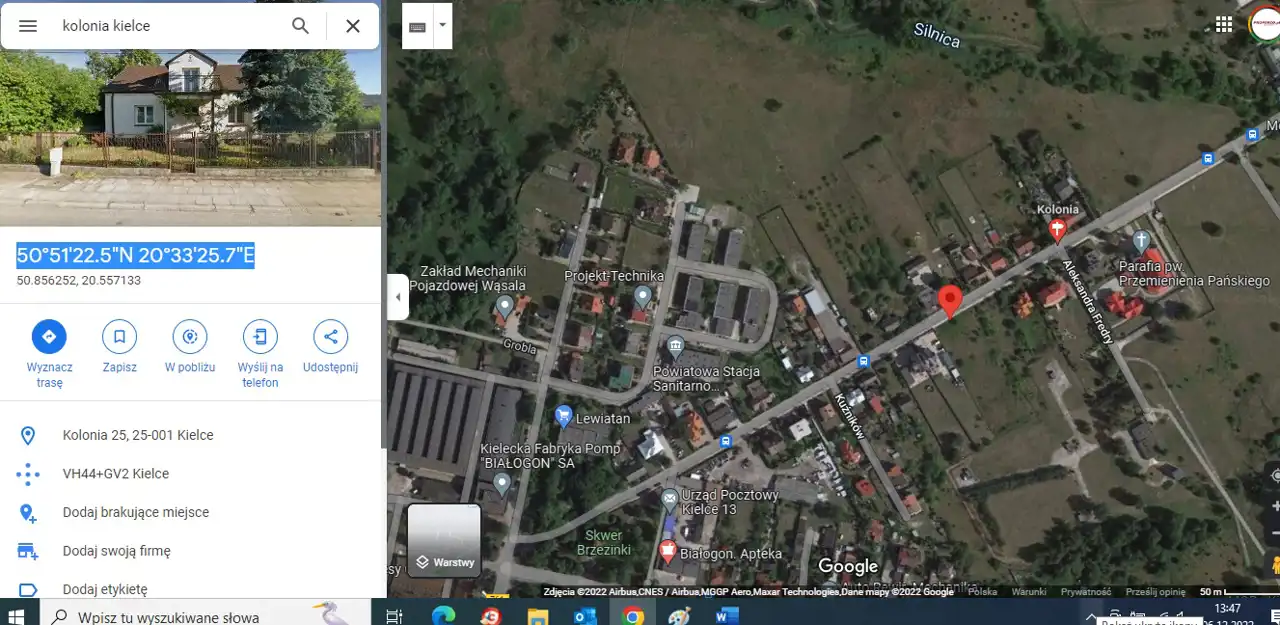The width and height of the screenshot is (1280, 625).
Task: Open input tools dropdown arrow
Action: pyautogui.click(x=442, y=25)
